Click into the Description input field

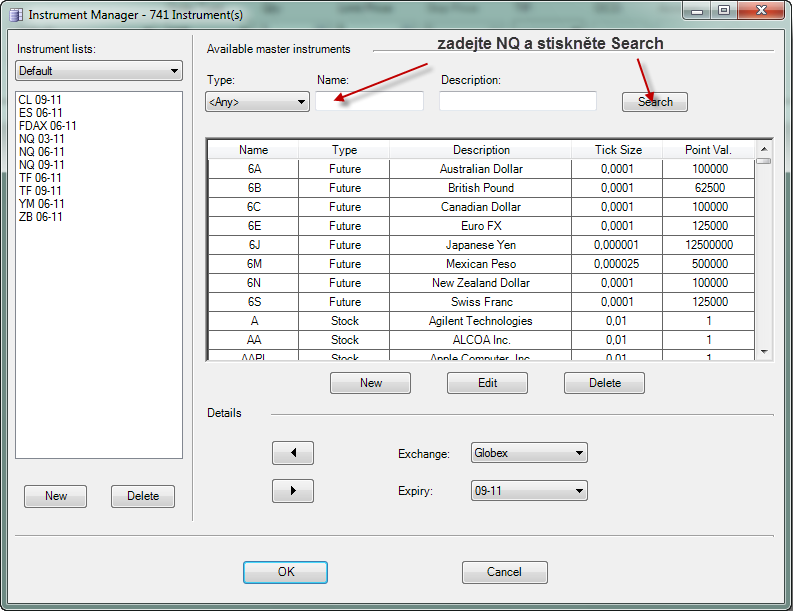coord(518,101)
